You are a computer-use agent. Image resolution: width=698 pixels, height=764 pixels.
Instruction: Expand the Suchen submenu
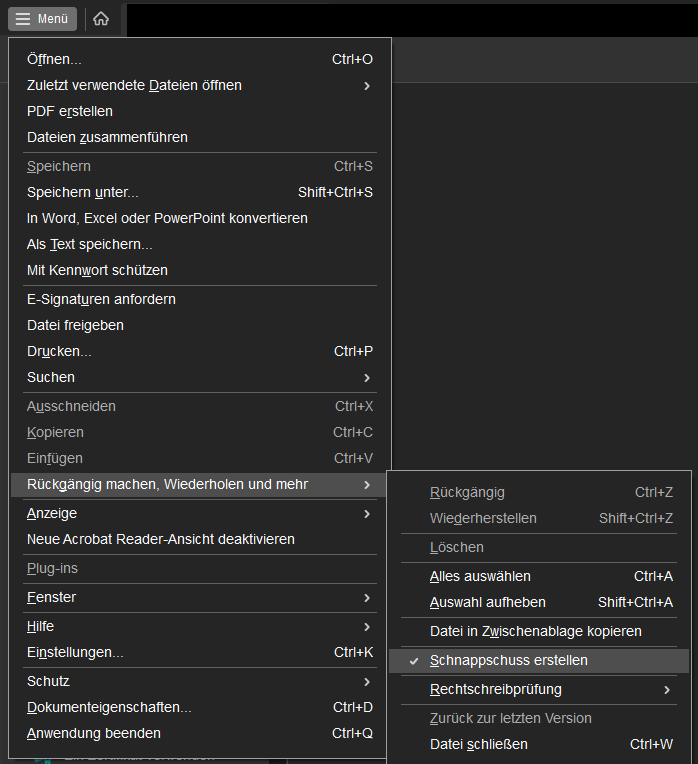(x=200, y=378)
